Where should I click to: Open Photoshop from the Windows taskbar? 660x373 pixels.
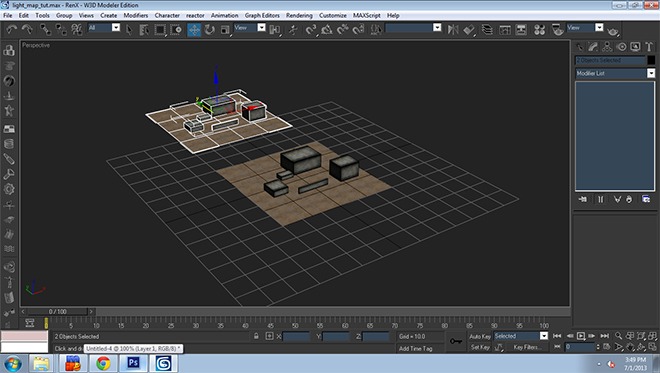133,363
